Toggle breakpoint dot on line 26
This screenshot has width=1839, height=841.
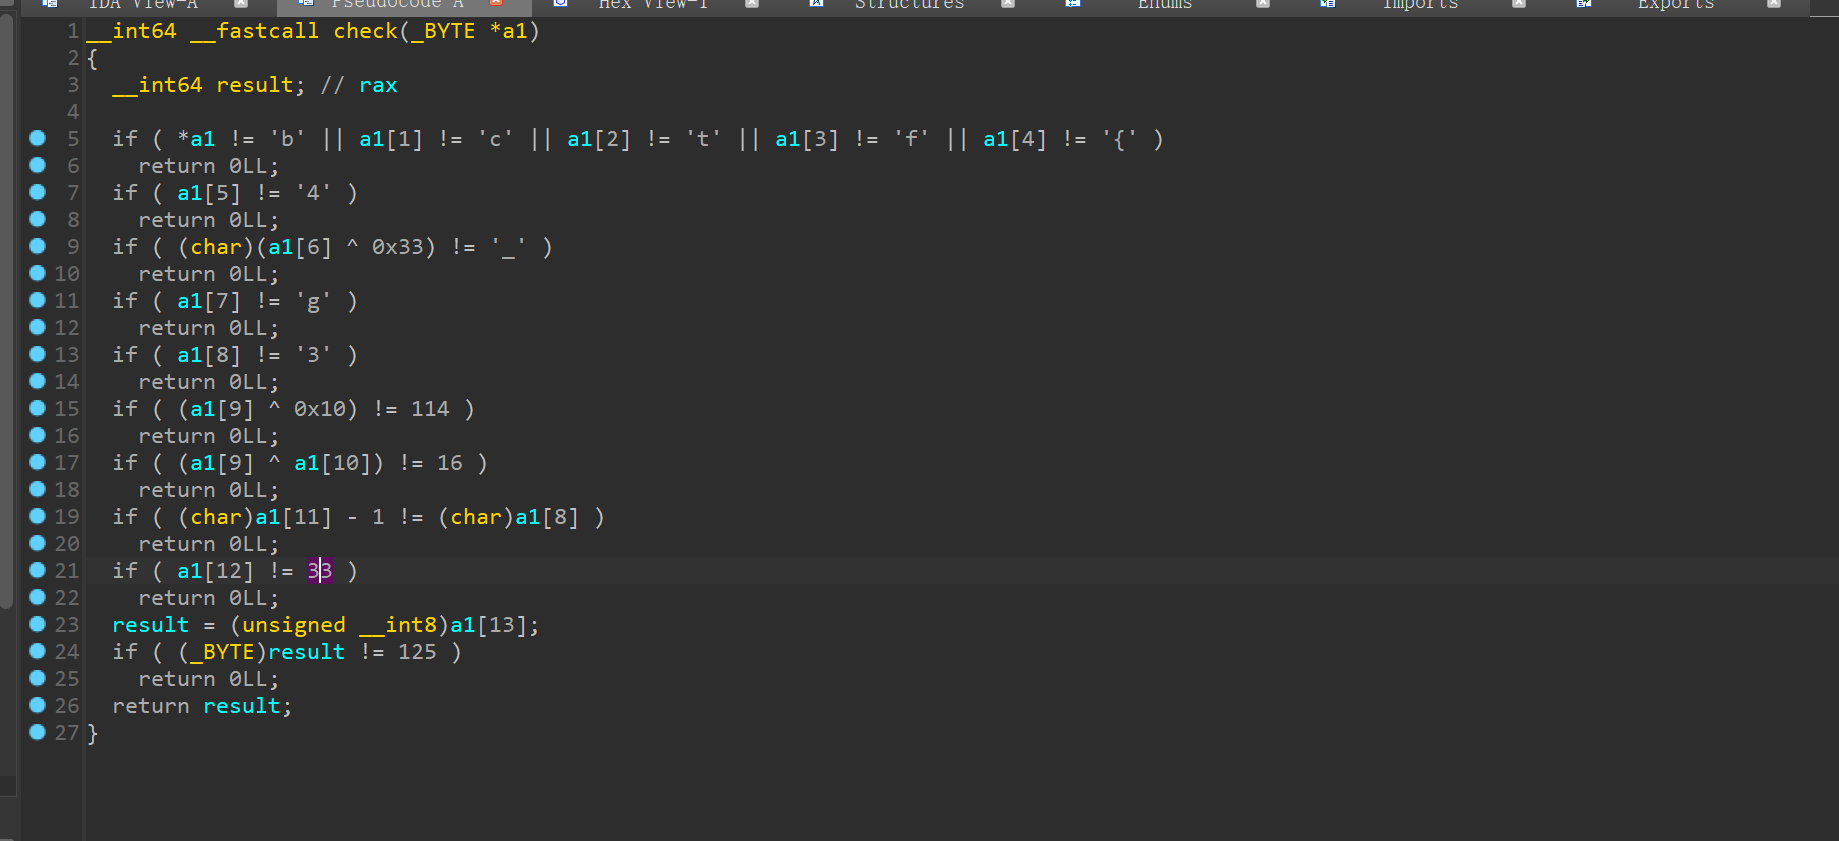pyautogui.click(x=38, y=705)
